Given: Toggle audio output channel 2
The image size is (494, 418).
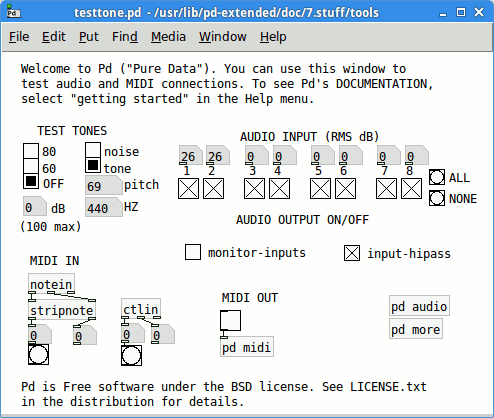Looking at the screenshot, I should [x=213, y=189].
